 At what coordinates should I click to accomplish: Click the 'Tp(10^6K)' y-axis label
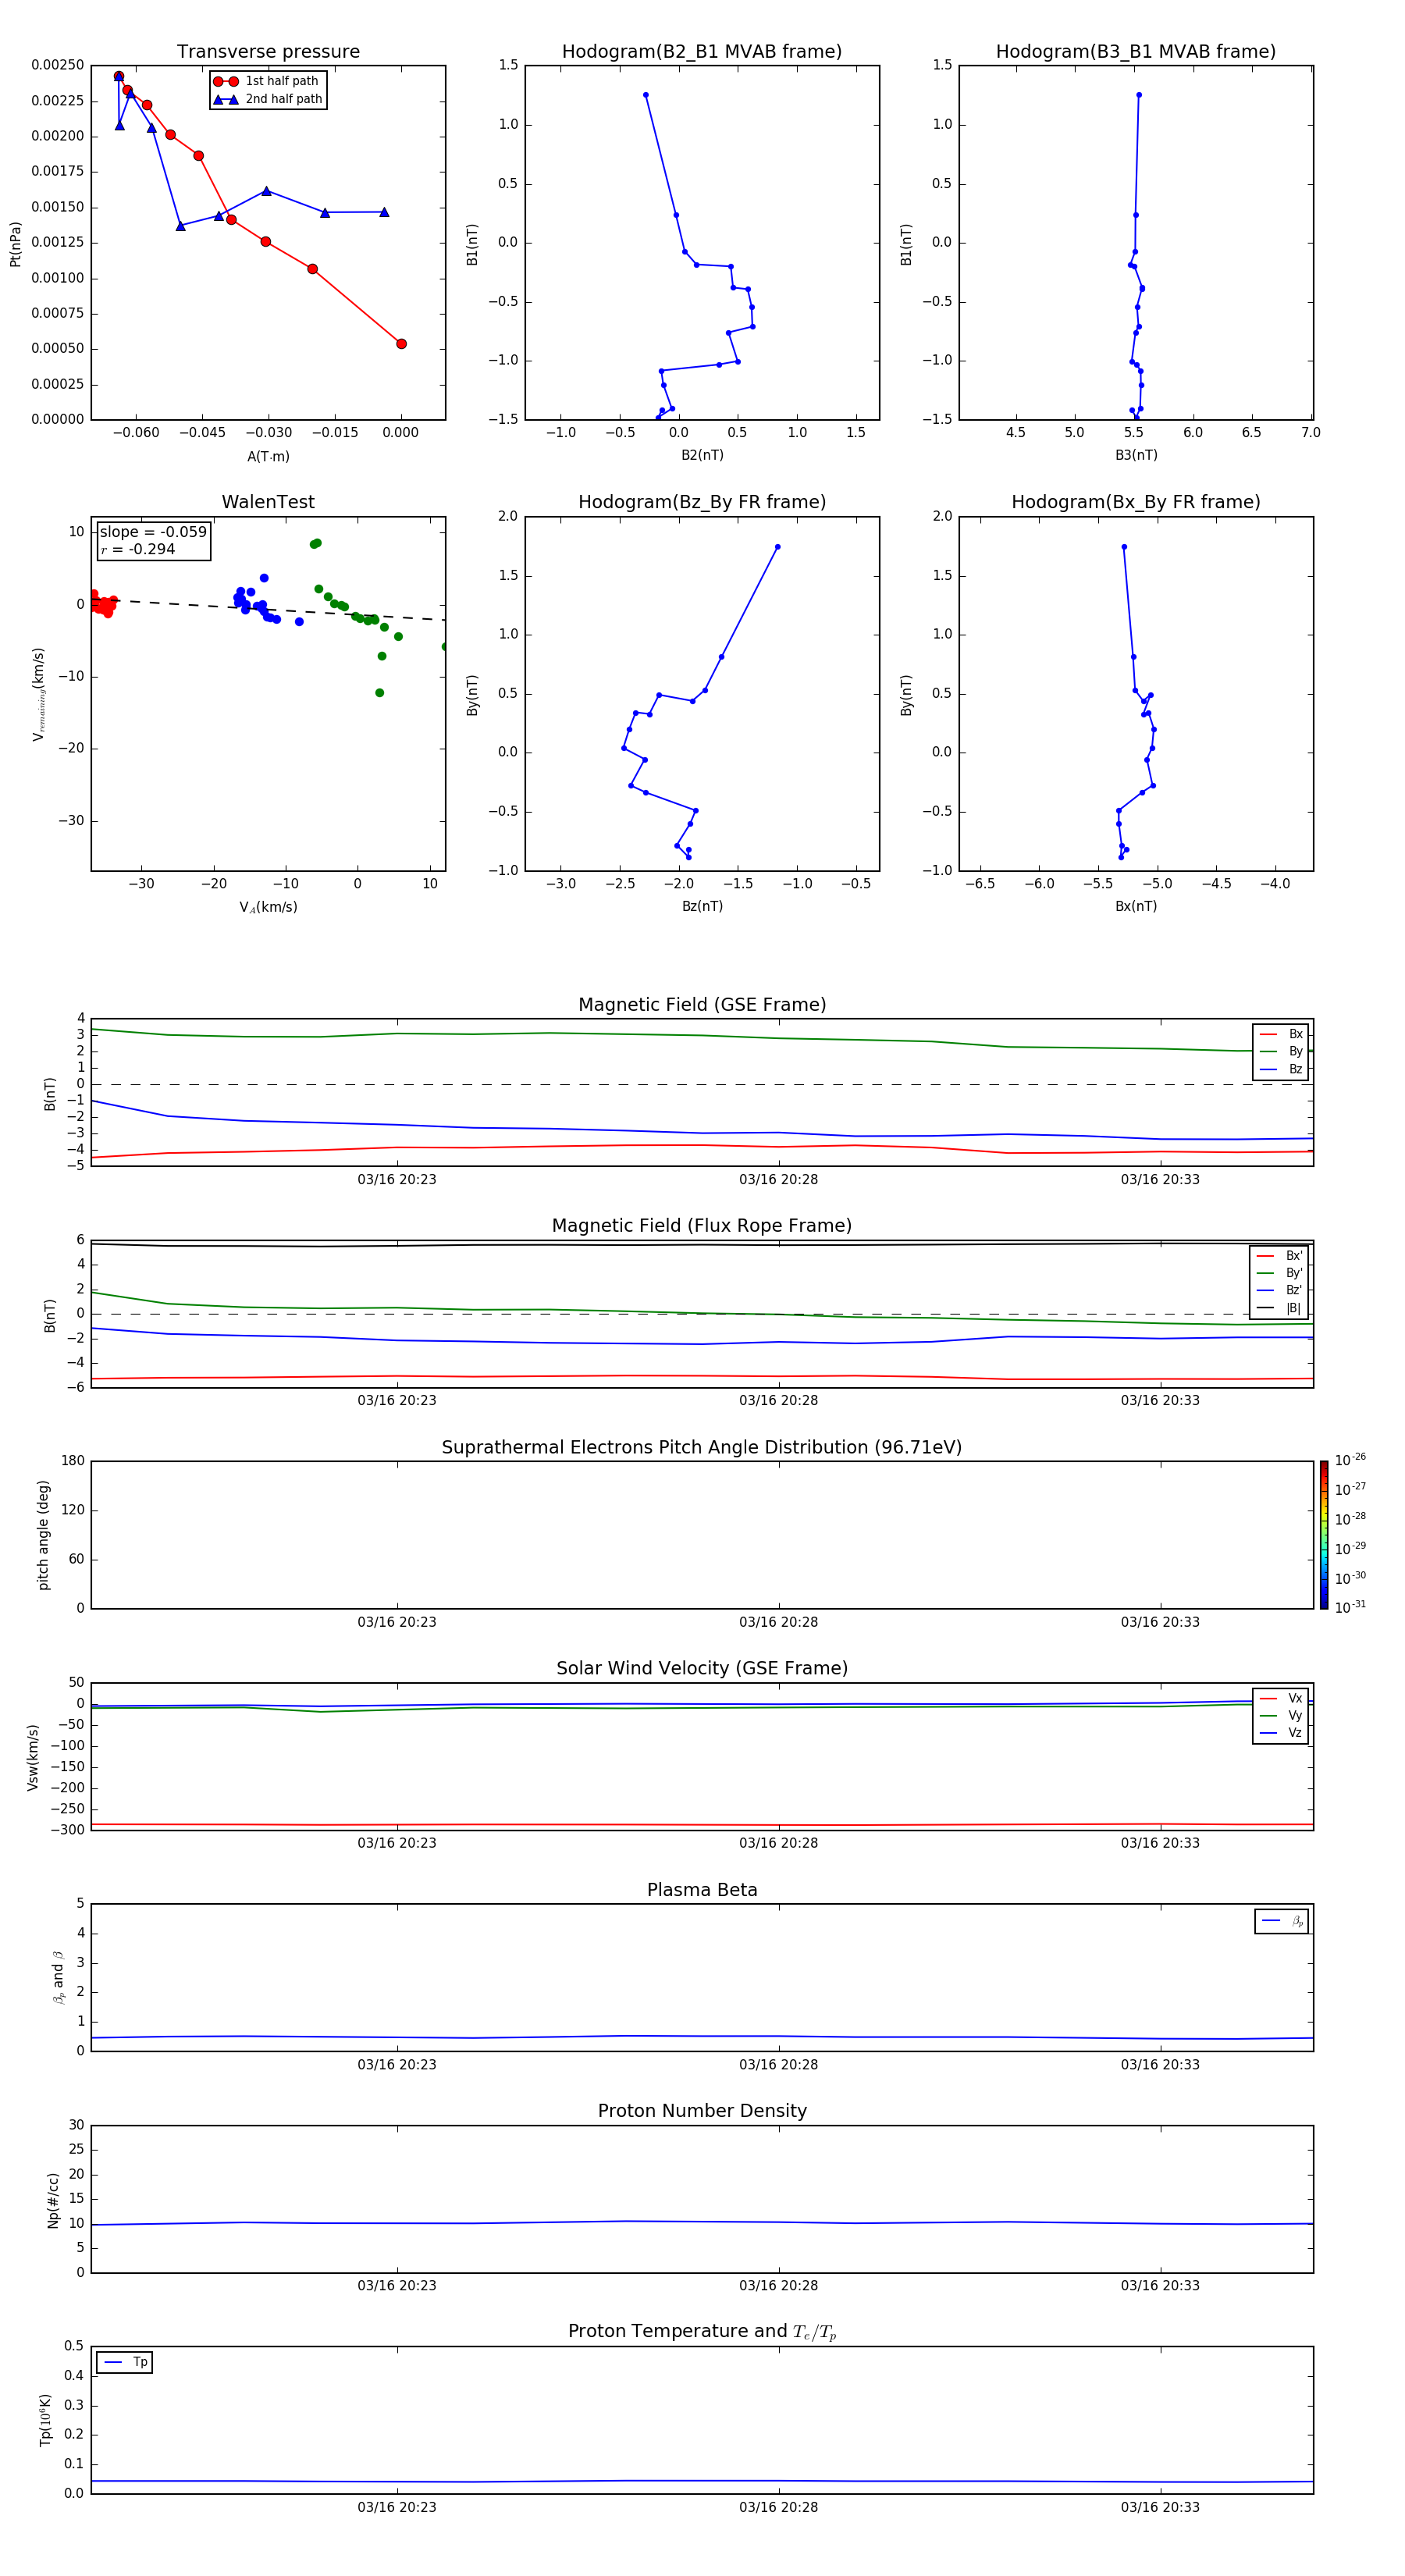pos(45,2420)
